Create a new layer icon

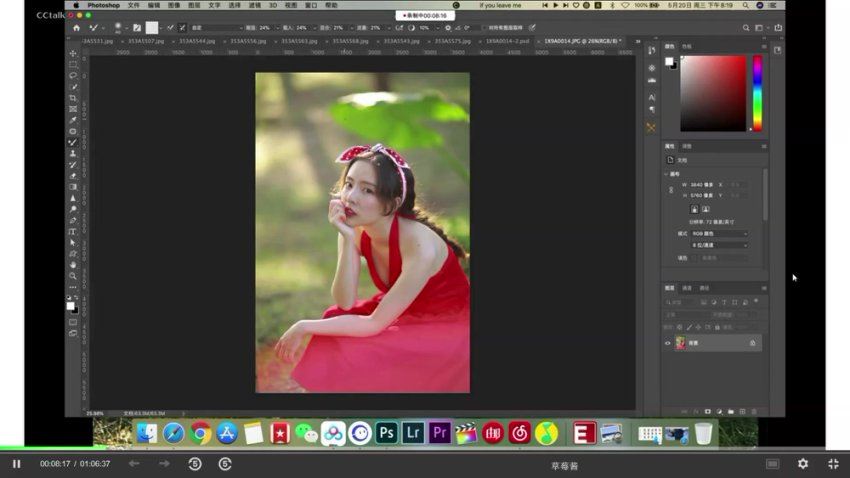point(742,412)
